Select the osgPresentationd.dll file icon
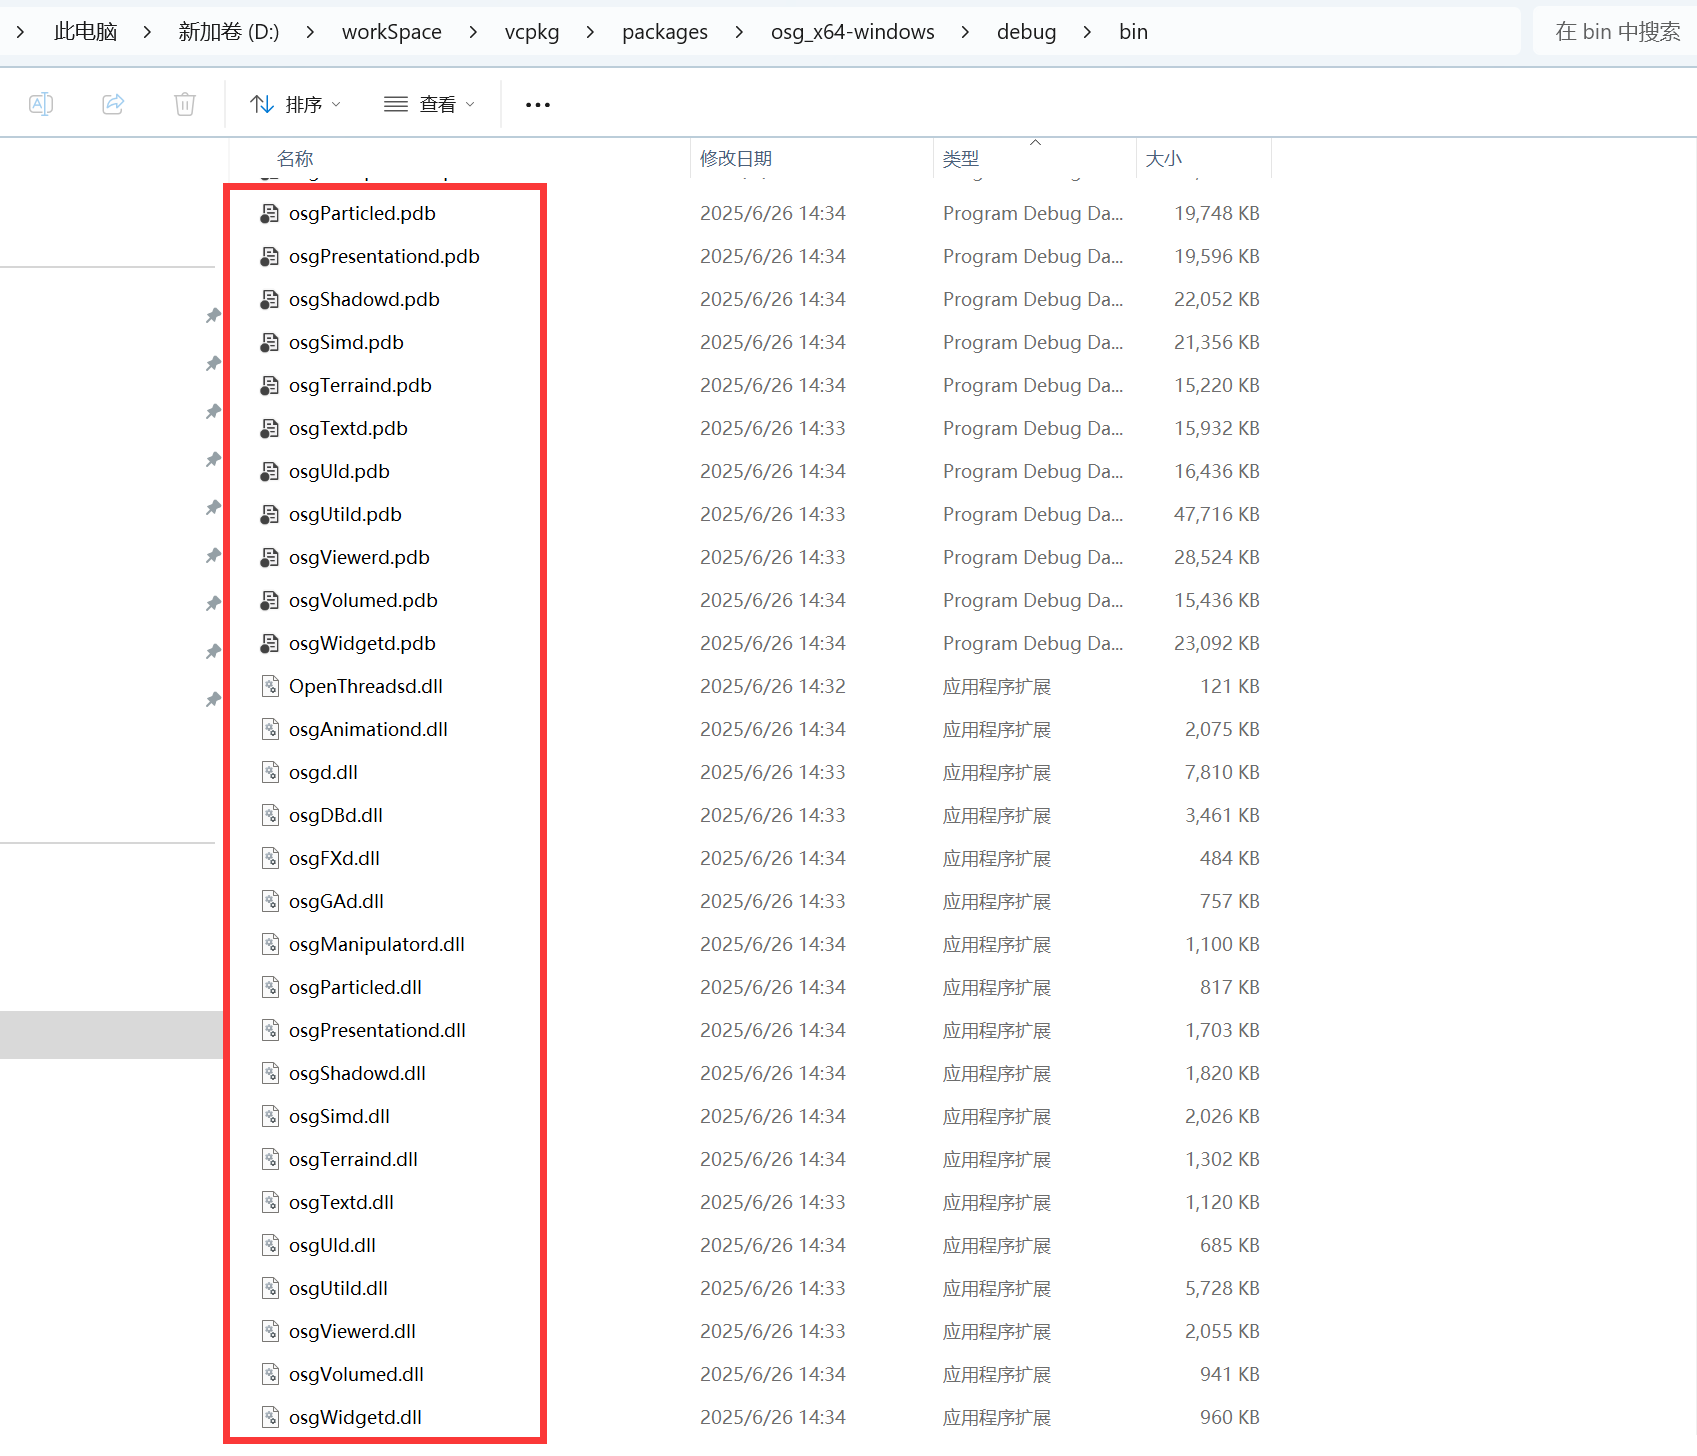 click(x=270, y=1030)
